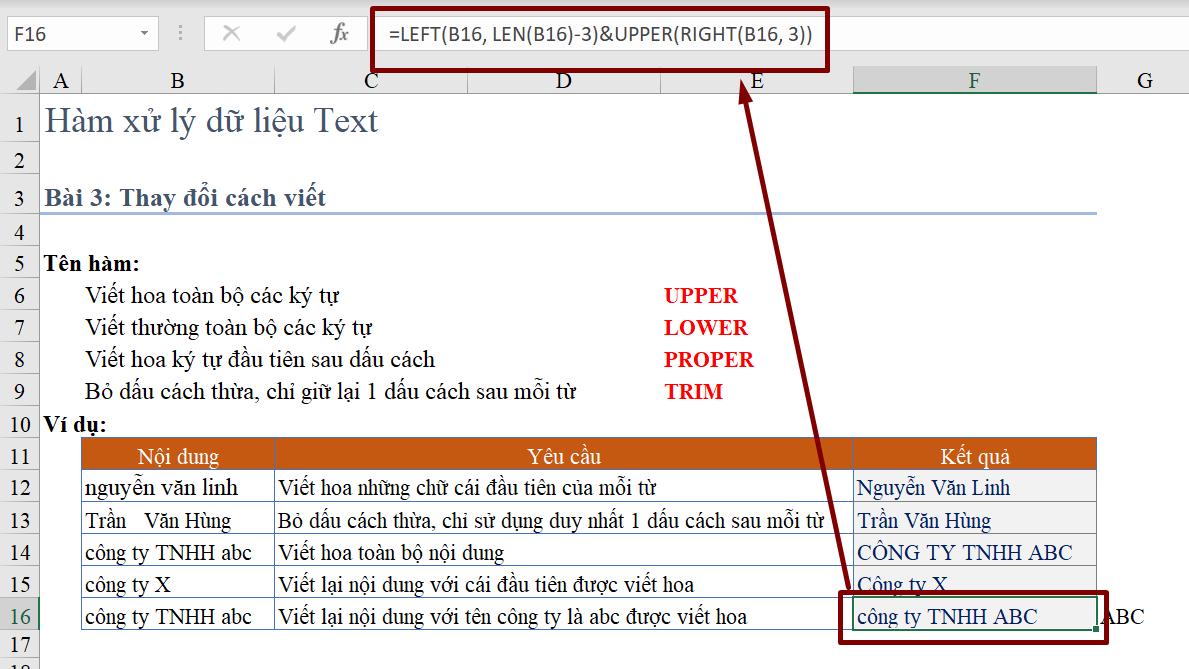1189x669 pixels.
Task: Select column B header
Action: tap(176, 80)
